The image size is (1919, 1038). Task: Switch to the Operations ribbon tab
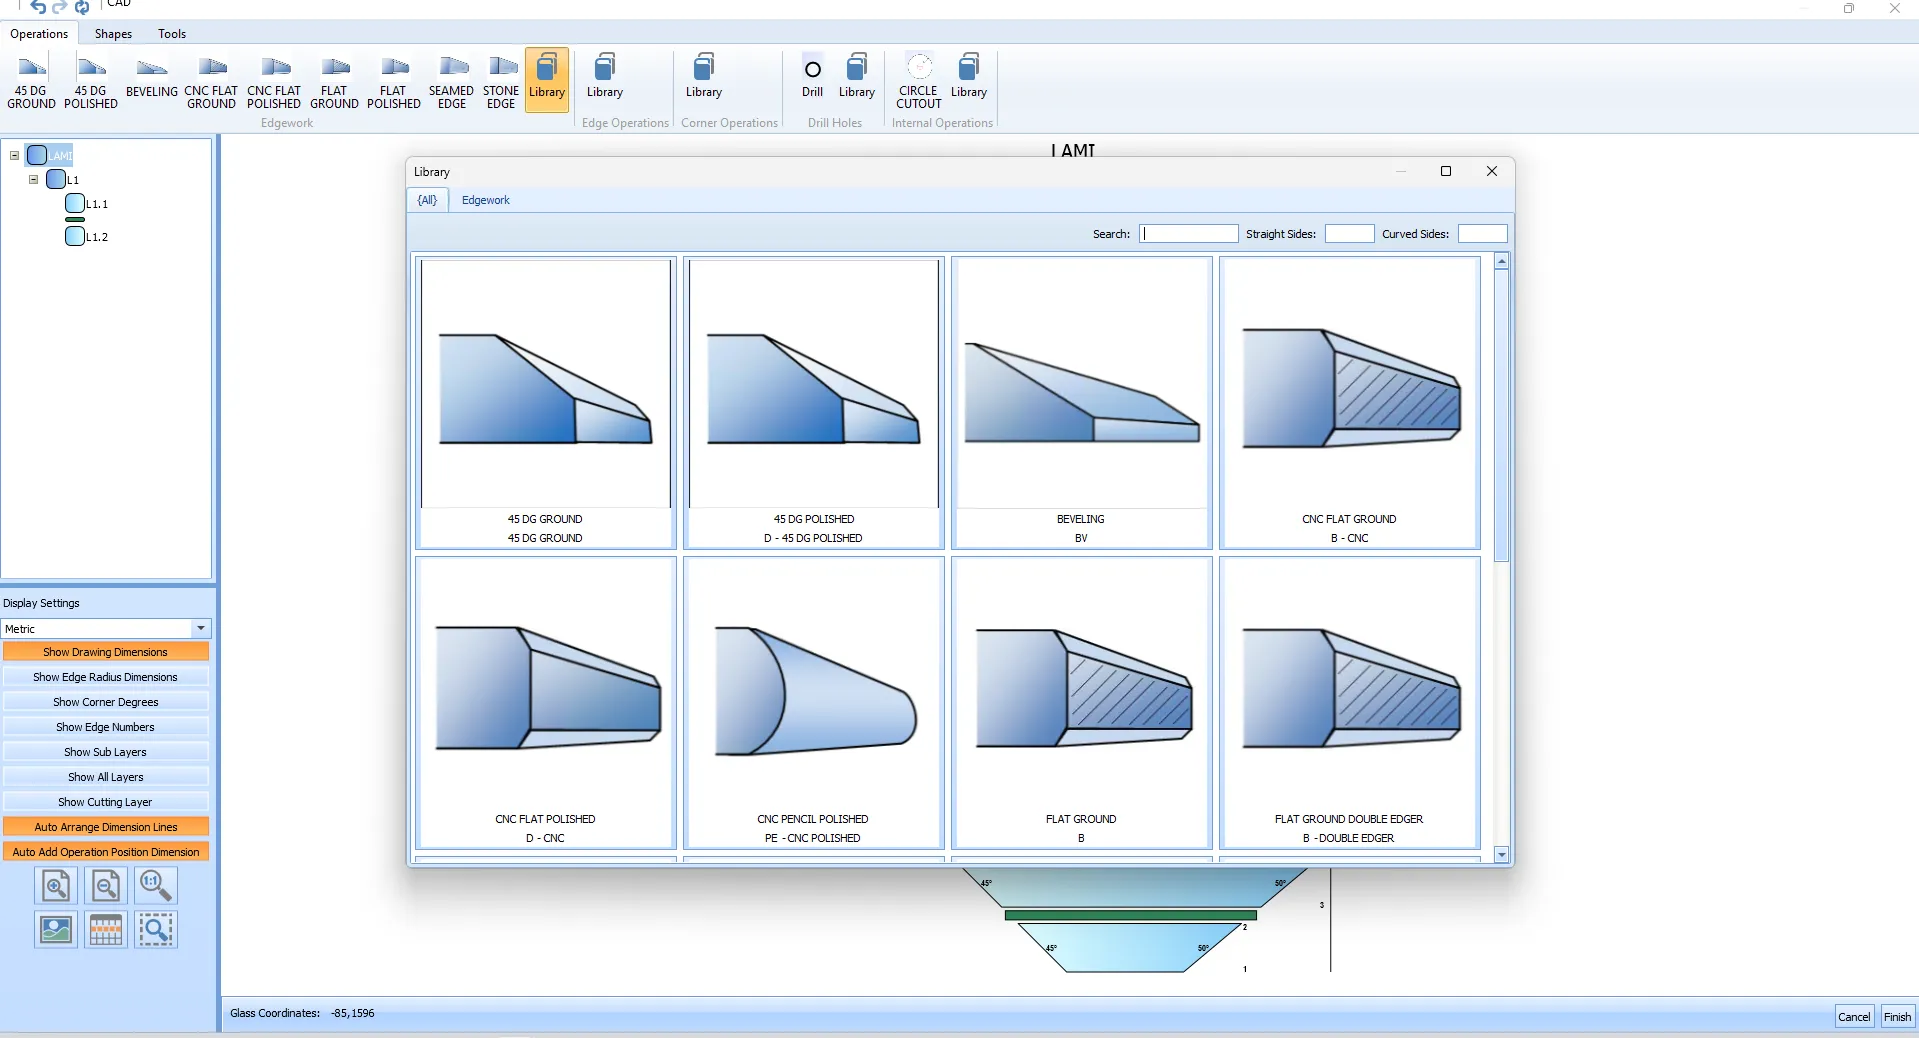pyautogui.click(x=39, y=34)
